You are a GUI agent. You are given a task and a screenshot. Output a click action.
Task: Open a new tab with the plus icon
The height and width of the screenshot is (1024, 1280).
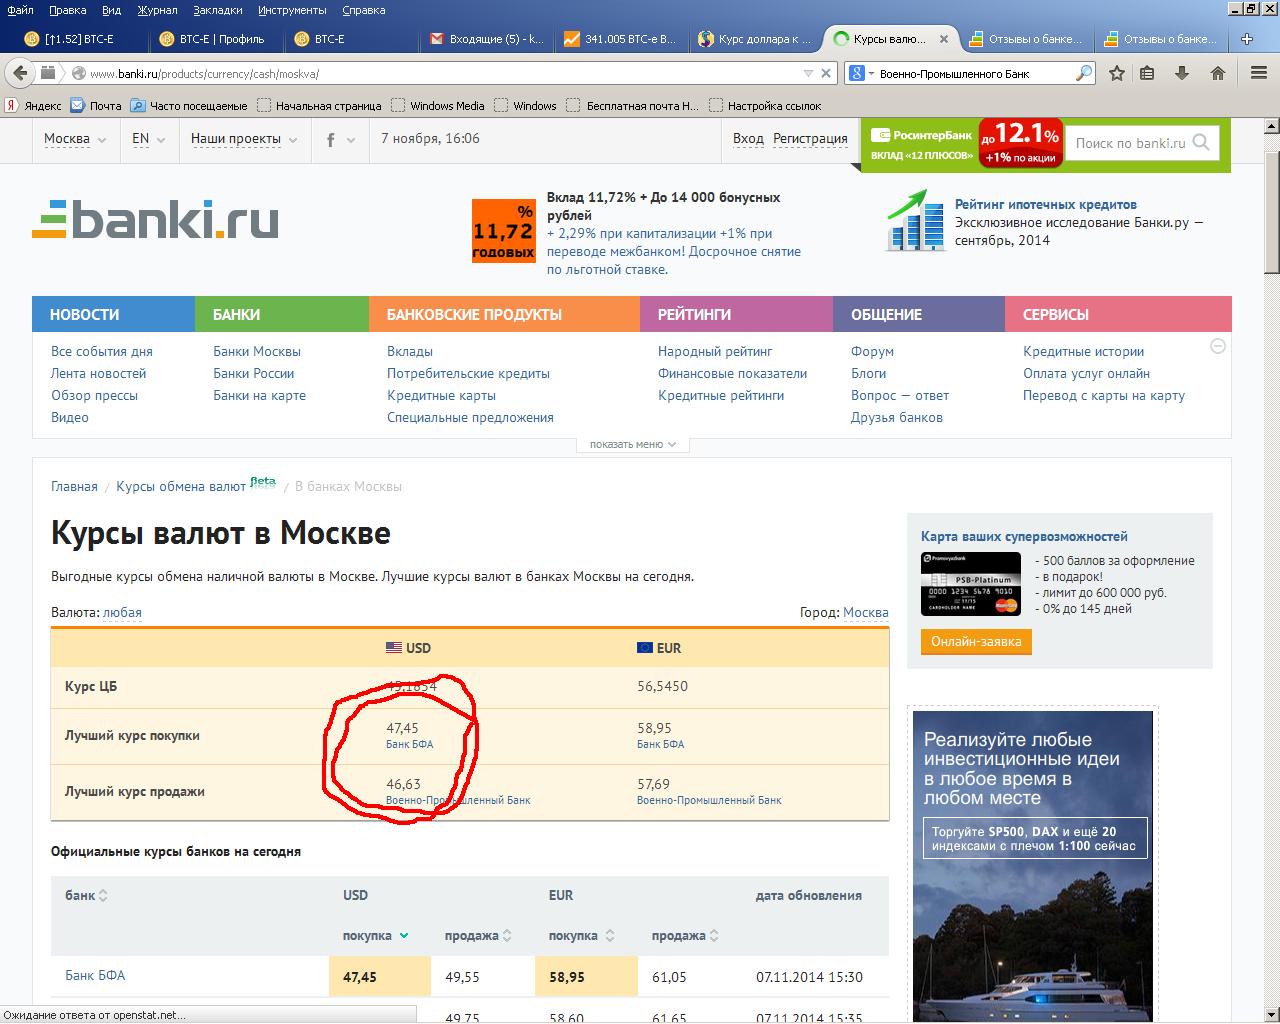tap(1247, 39)
